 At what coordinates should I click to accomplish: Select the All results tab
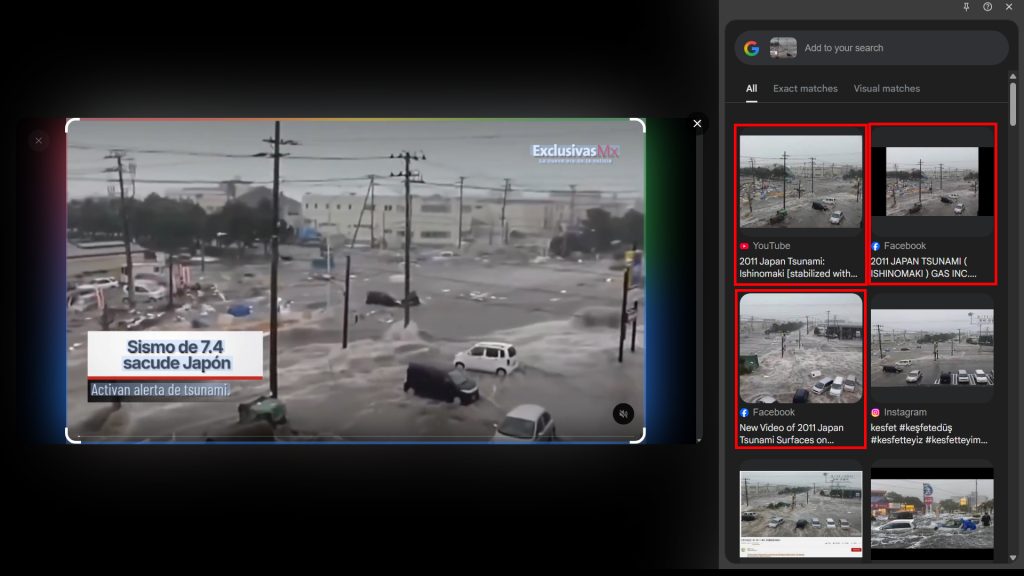(x=751, y=89)
